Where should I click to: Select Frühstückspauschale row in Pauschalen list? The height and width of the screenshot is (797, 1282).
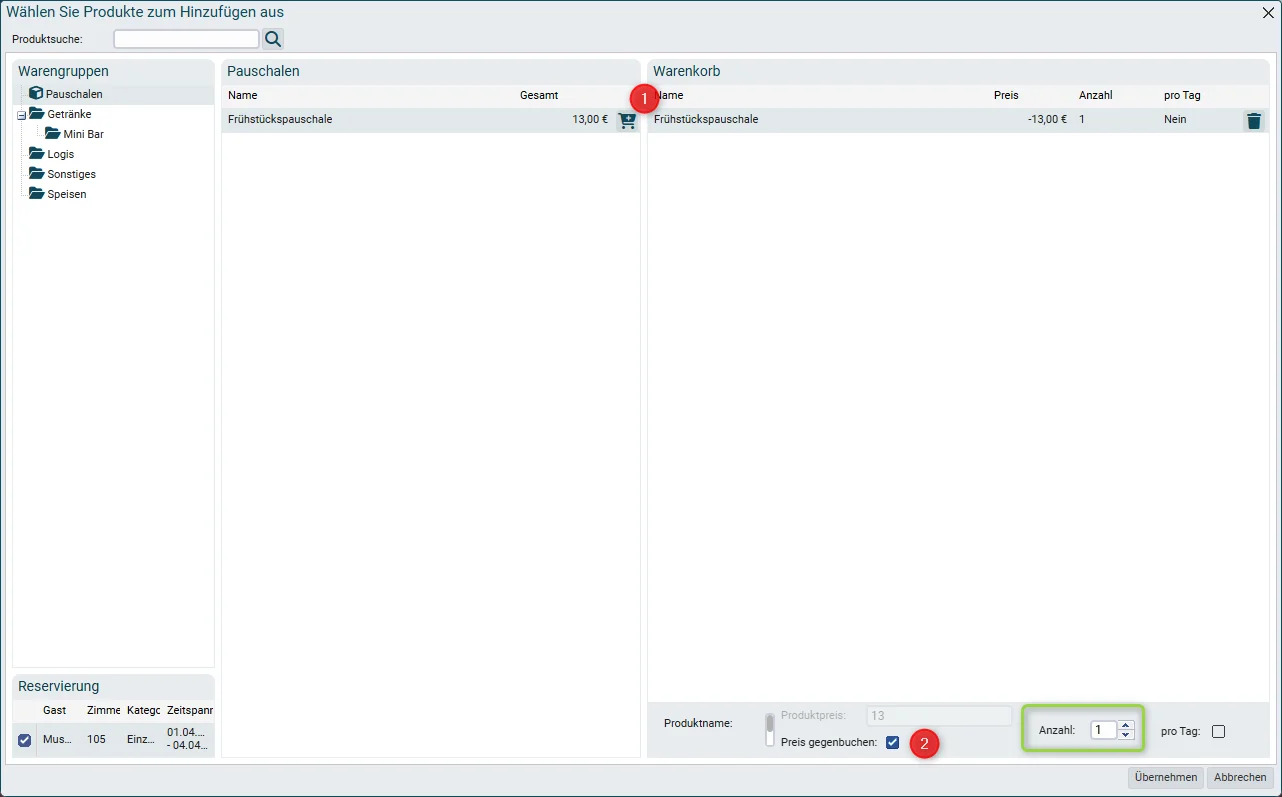(x=430, y=120)
